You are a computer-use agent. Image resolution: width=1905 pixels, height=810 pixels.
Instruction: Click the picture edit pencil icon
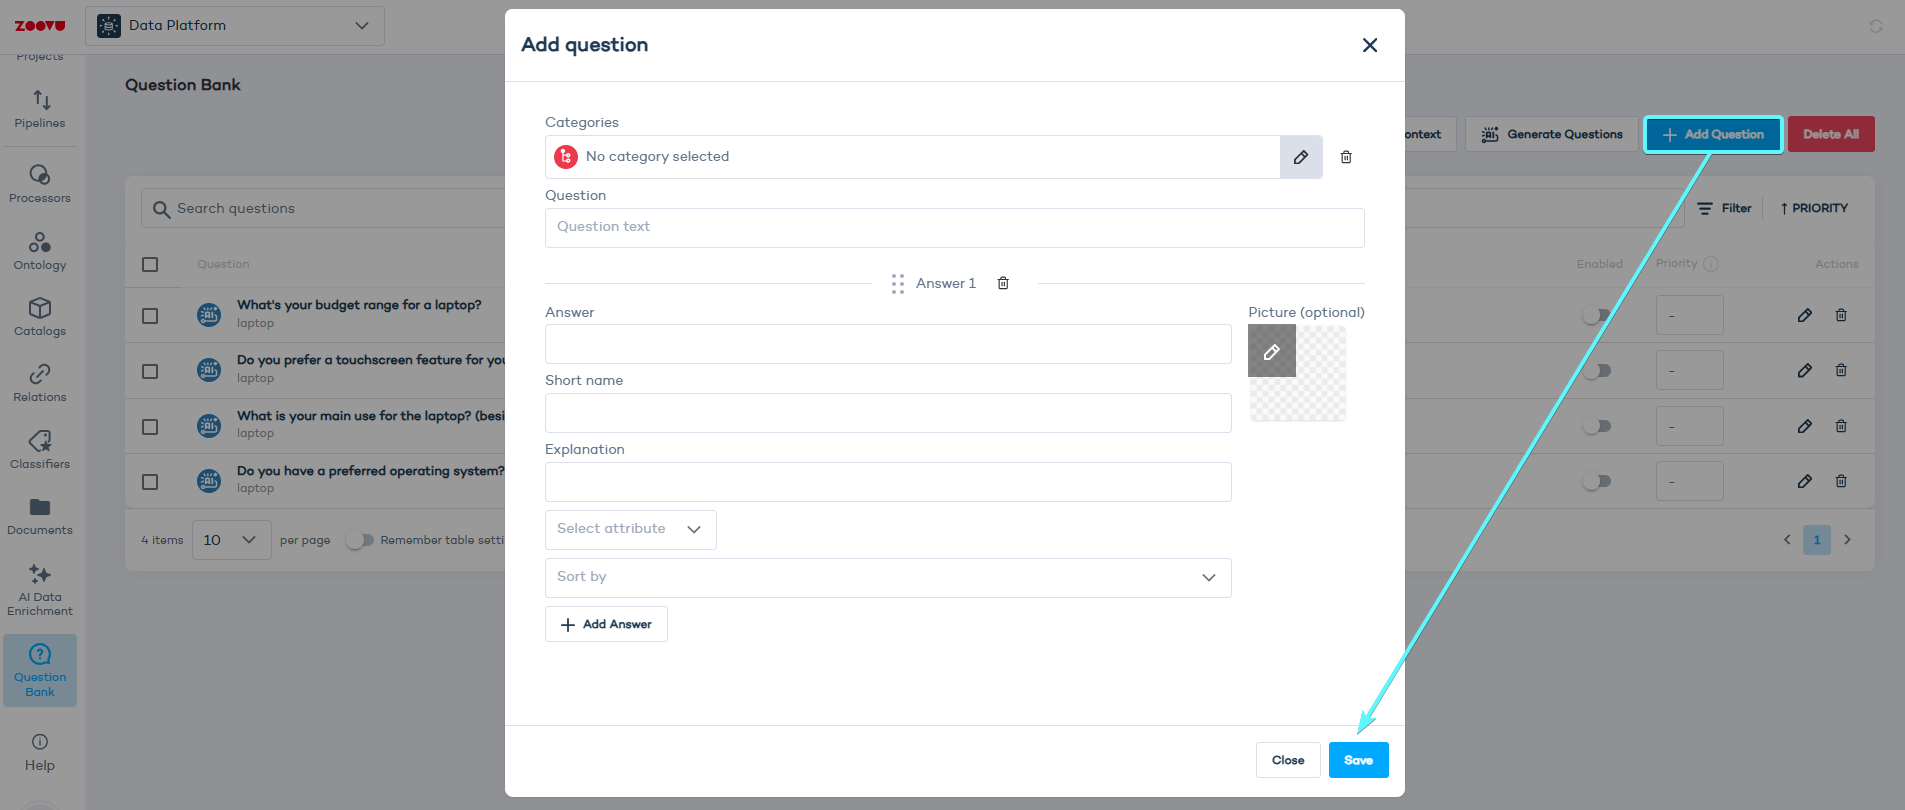click(1271, 351)
